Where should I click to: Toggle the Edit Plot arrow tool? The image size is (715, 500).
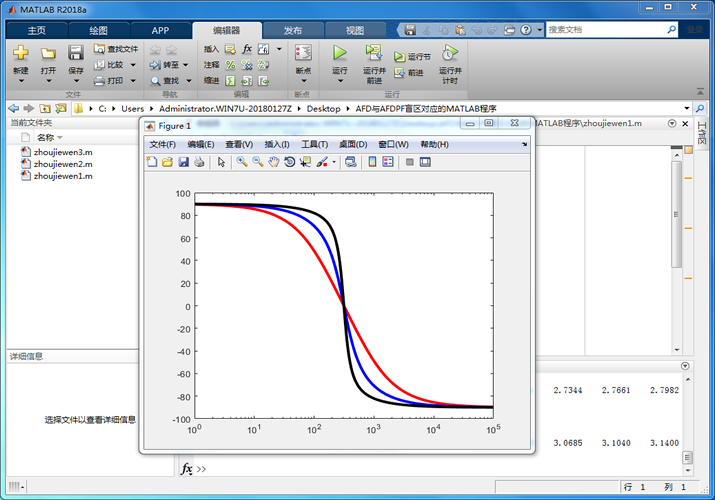tap(221, 162)
